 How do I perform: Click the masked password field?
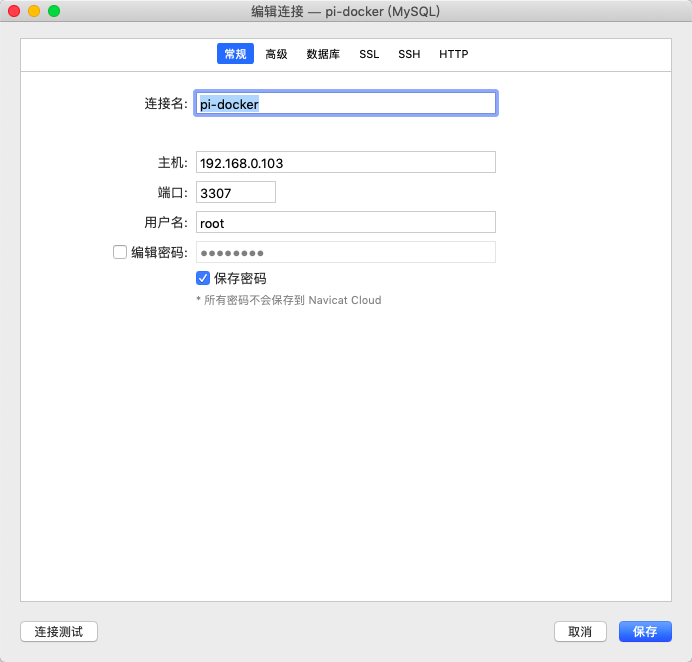point(345,252)
